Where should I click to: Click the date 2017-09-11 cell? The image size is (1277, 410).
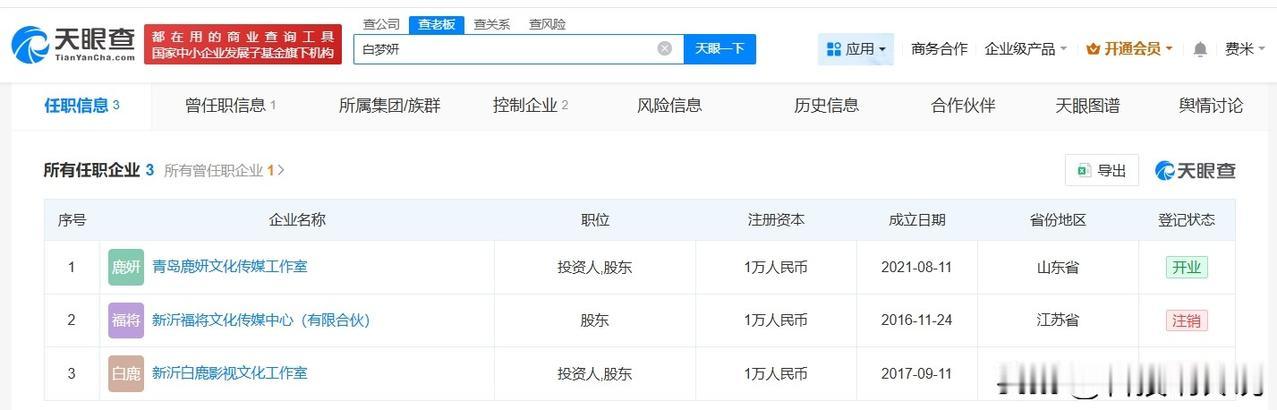point(917,373)
